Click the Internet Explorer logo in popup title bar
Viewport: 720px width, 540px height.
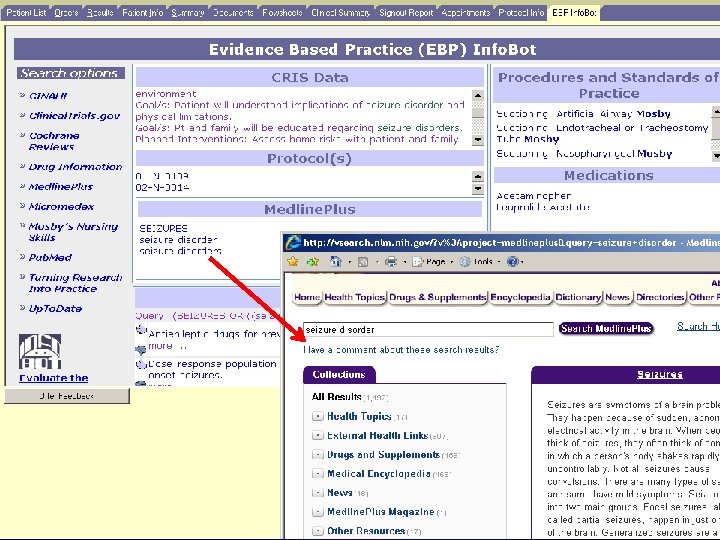coord(293,242)
